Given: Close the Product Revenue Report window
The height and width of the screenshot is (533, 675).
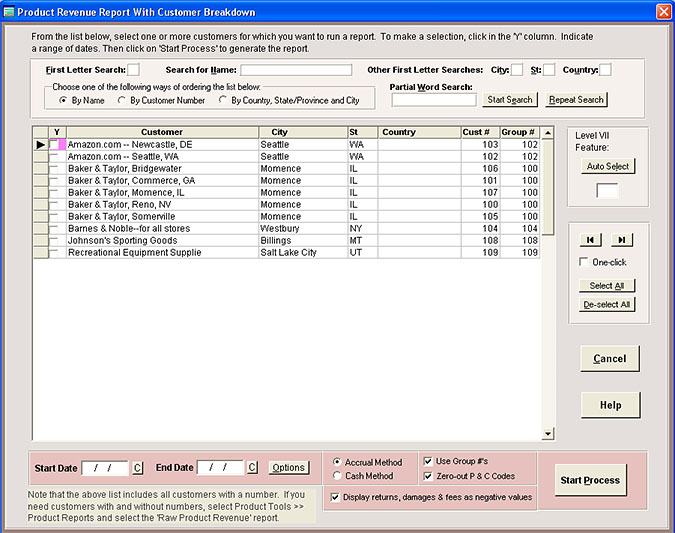Looking at the screenshot, I should point(662,11).
